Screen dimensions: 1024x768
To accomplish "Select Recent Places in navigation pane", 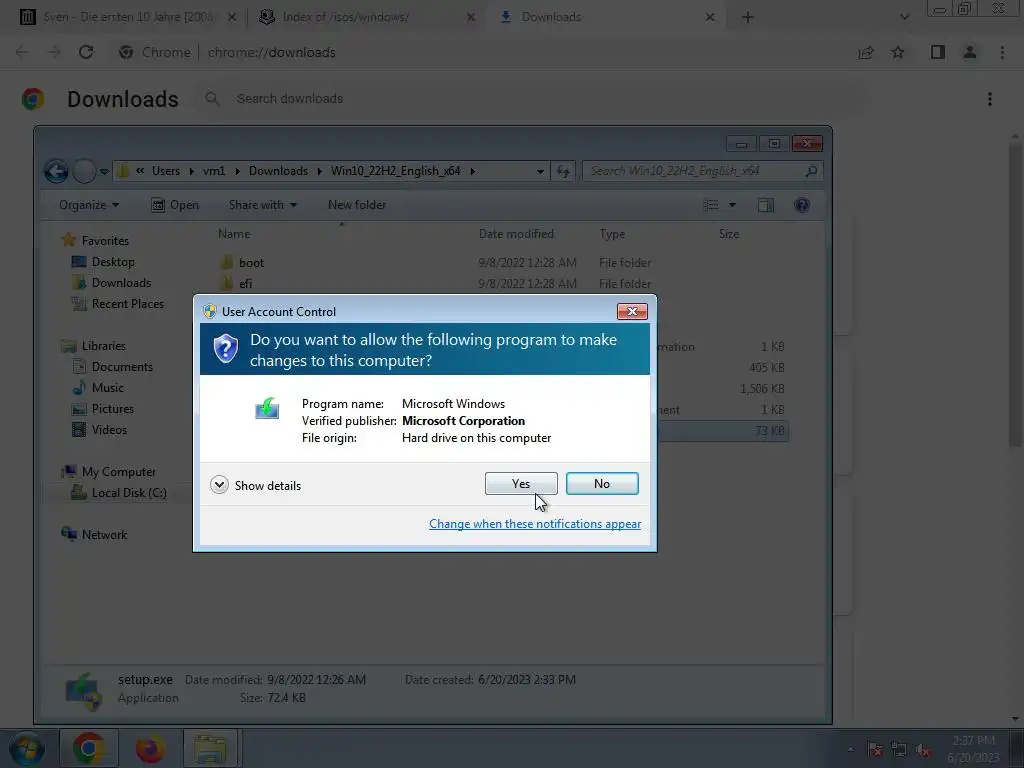I will point(118,304).
